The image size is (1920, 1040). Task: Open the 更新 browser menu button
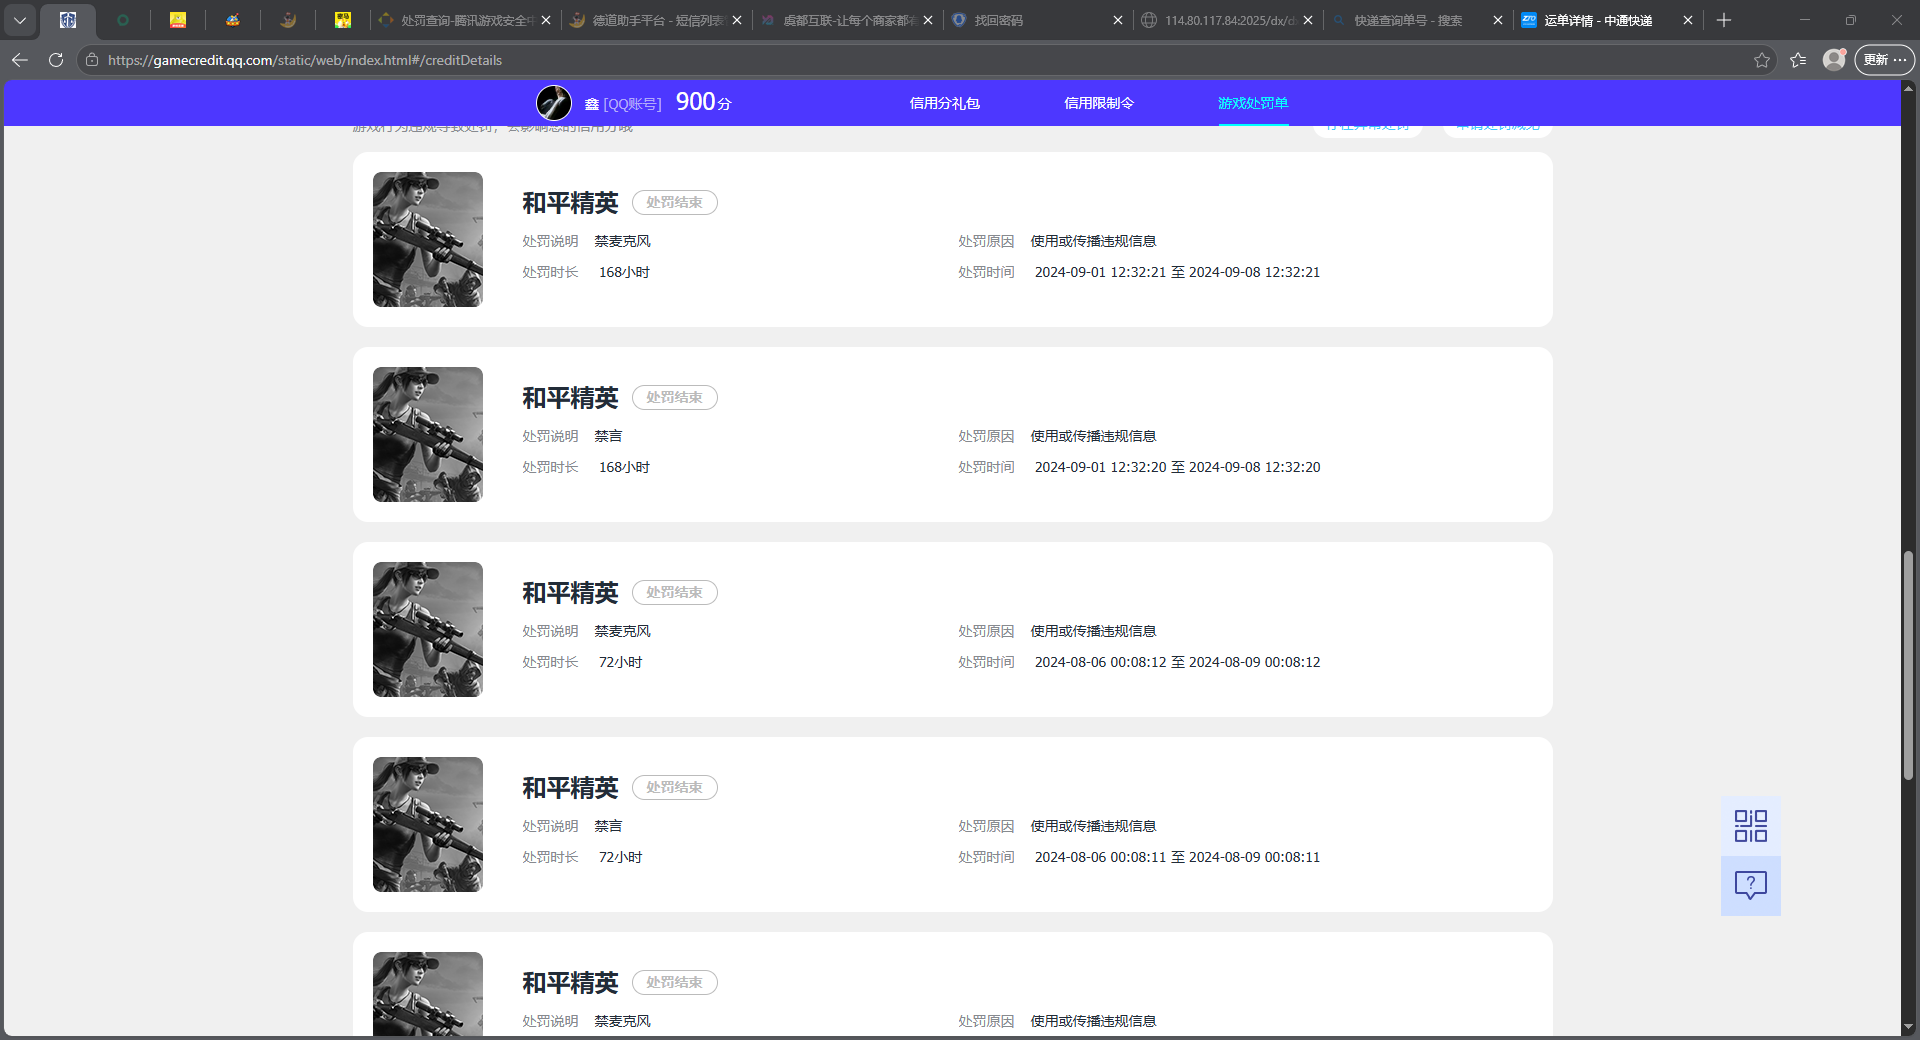[x=1884, y=60]
